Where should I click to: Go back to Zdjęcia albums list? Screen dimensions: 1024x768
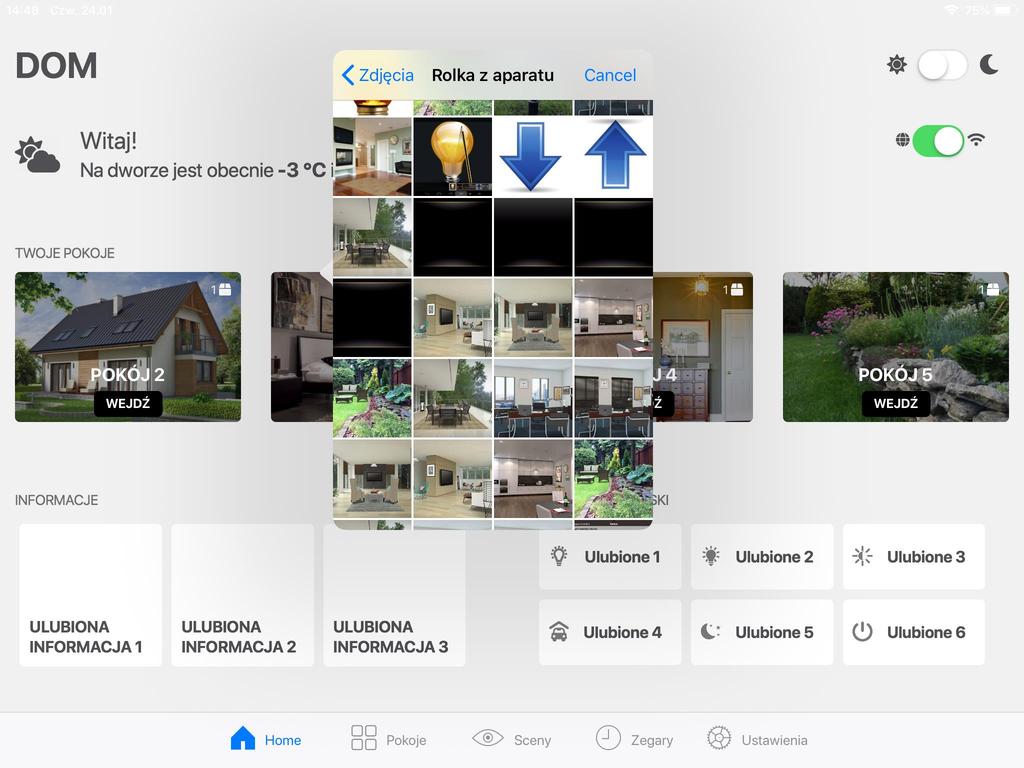[377, 75]
